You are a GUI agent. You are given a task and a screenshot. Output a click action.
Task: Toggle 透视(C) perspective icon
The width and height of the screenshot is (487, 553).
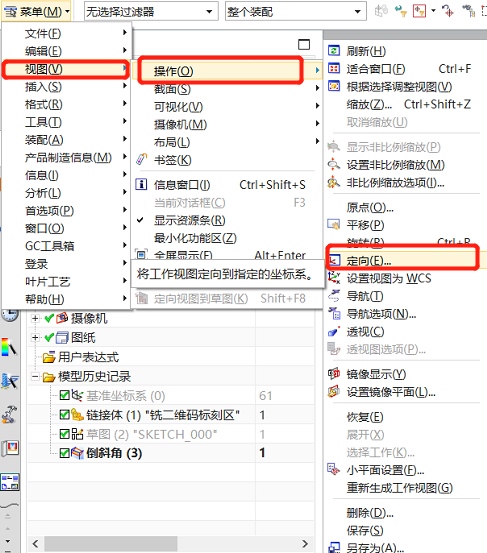tap(334, 332)
